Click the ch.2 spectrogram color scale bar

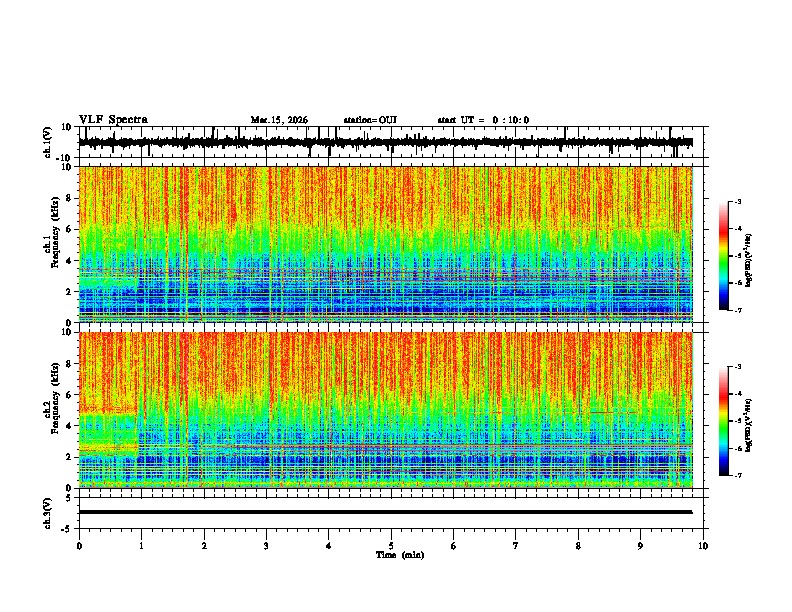pos(723,421)
